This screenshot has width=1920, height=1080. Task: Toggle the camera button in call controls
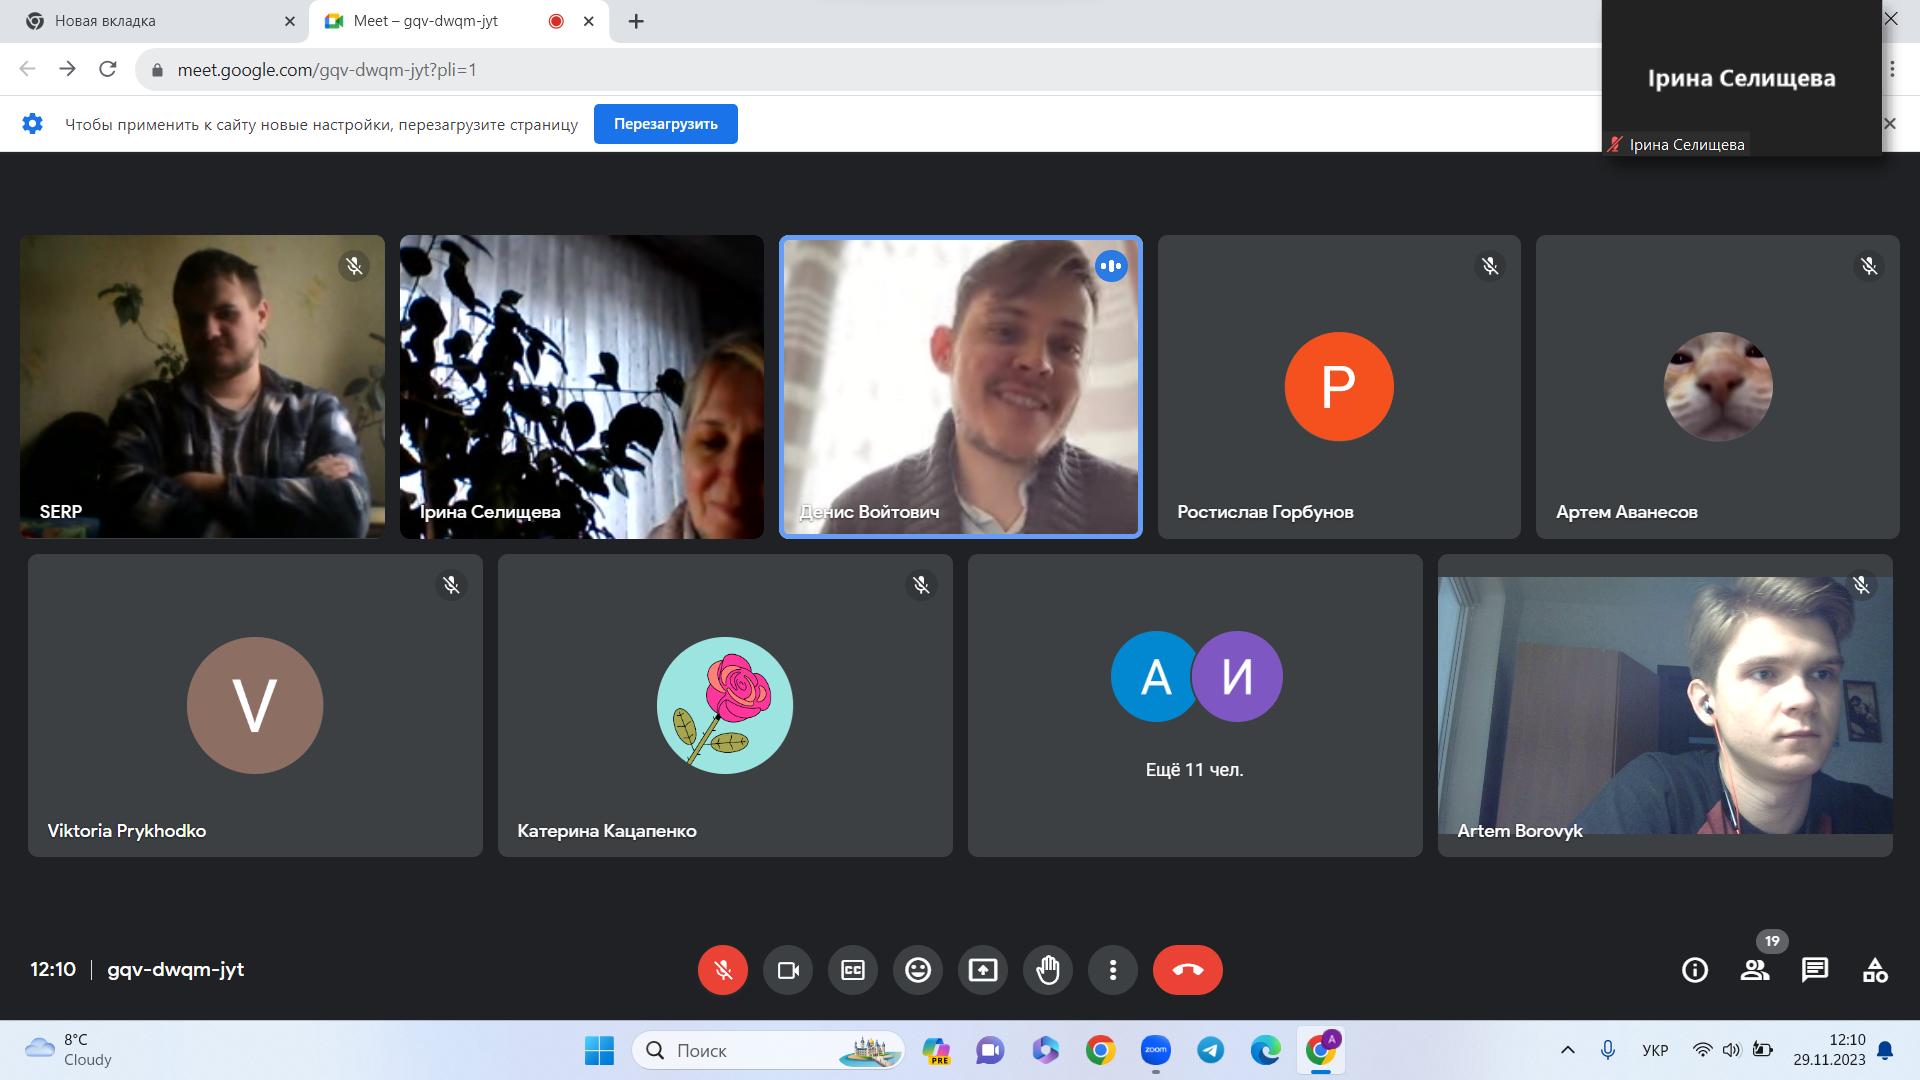(788, 970)
